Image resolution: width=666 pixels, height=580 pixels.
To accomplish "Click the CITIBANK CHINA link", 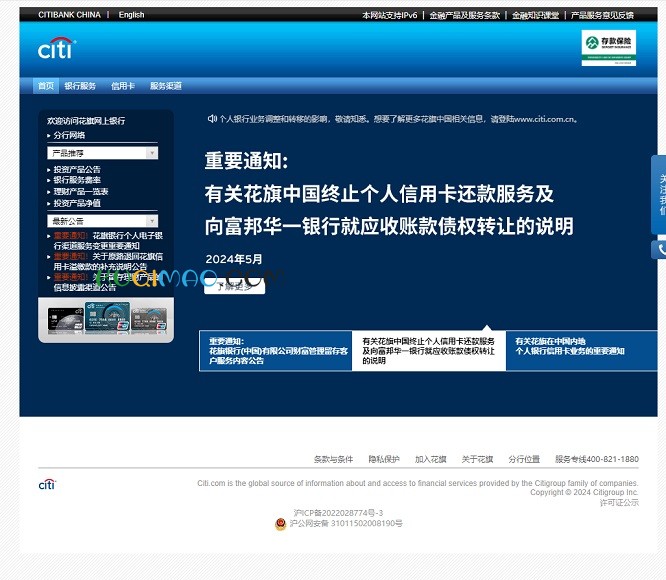I will pos(69,15).
